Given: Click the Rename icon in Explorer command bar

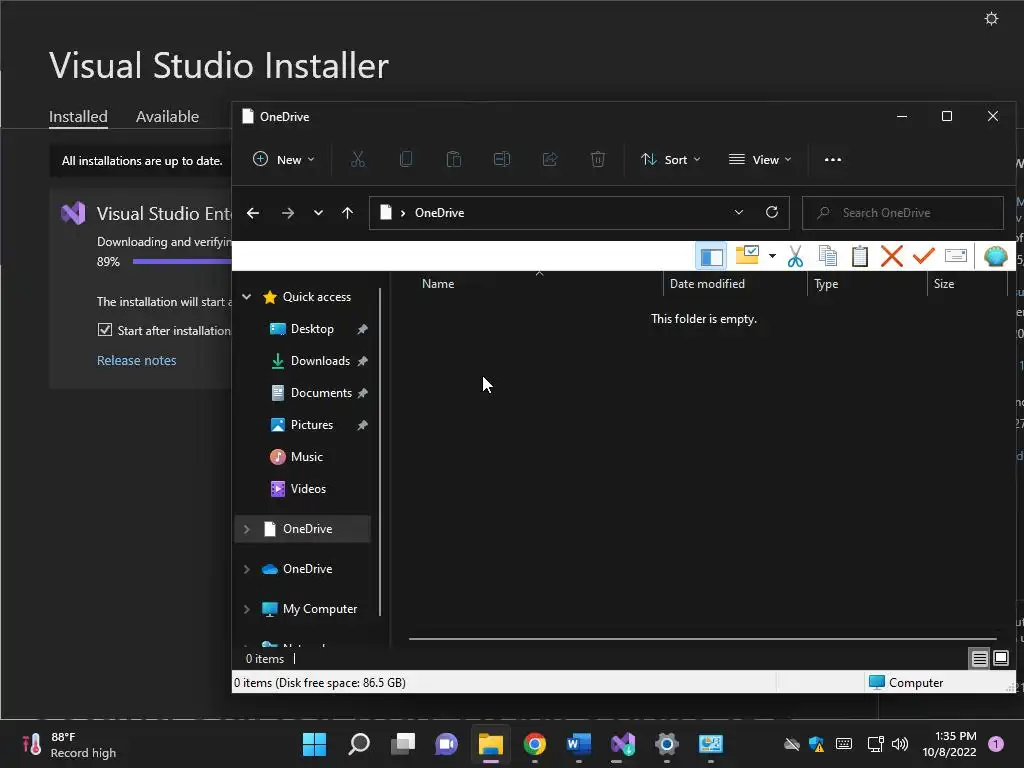Looking at the screenshot, I should pos(502,159).
